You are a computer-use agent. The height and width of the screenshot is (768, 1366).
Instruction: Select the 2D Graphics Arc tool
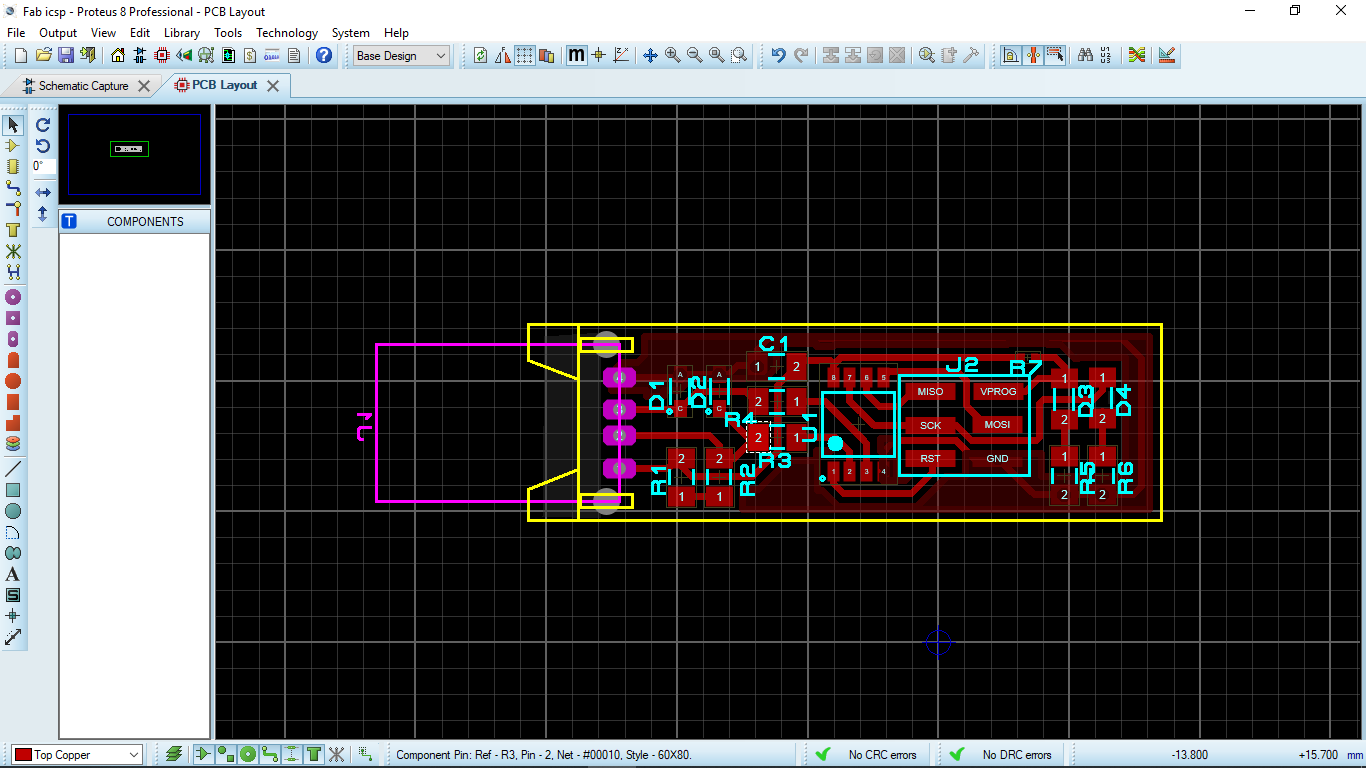(13, 532)
